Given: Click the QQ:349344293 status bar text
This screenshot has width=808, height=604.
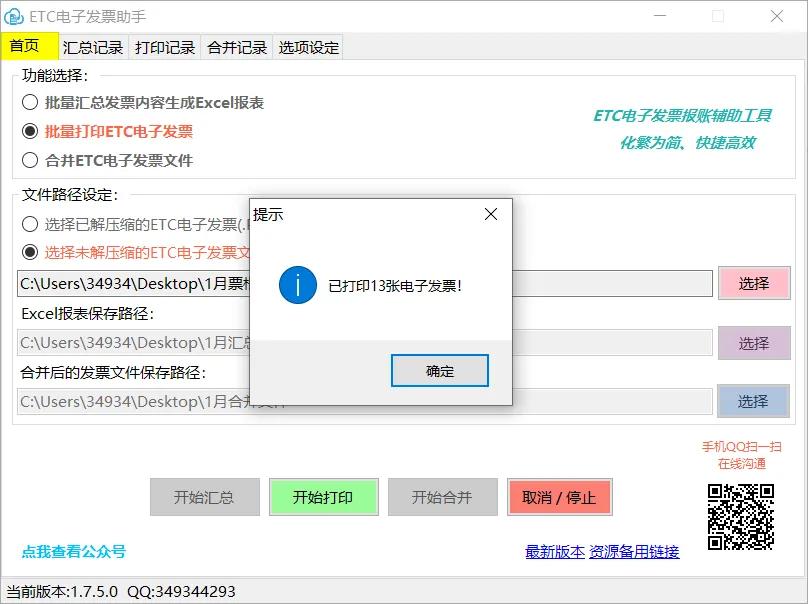Looking at the screenshot, I should pyautogui.click(x=181, y=591).
